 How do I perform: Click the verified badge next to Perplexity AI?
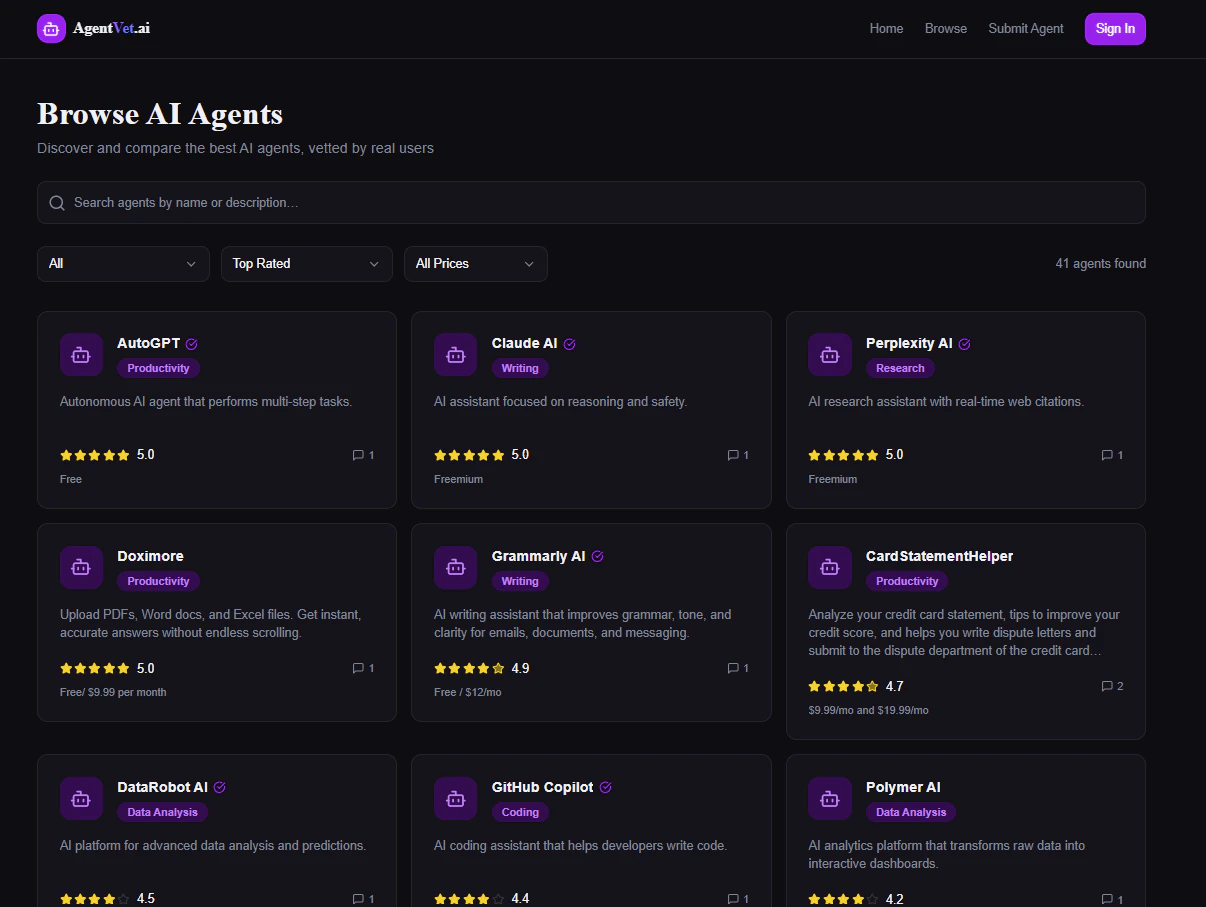(965, 344)
